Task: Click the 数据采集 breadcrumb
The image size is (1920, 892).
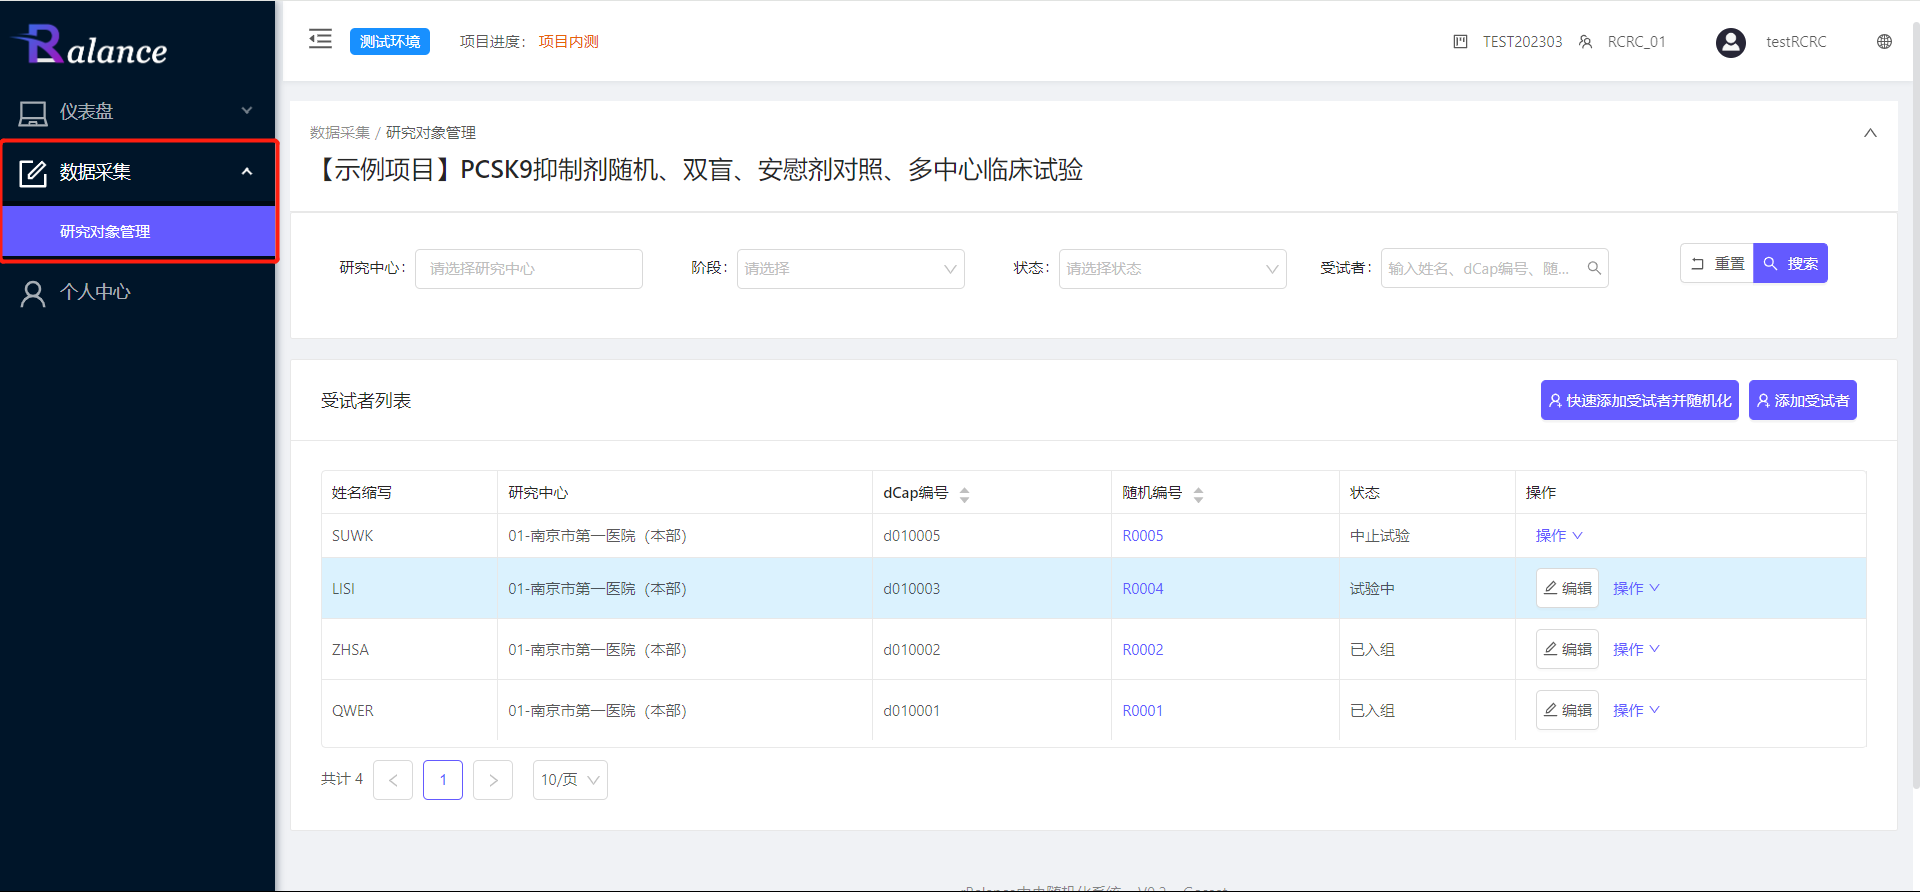Action: click(x=340, y=133)
